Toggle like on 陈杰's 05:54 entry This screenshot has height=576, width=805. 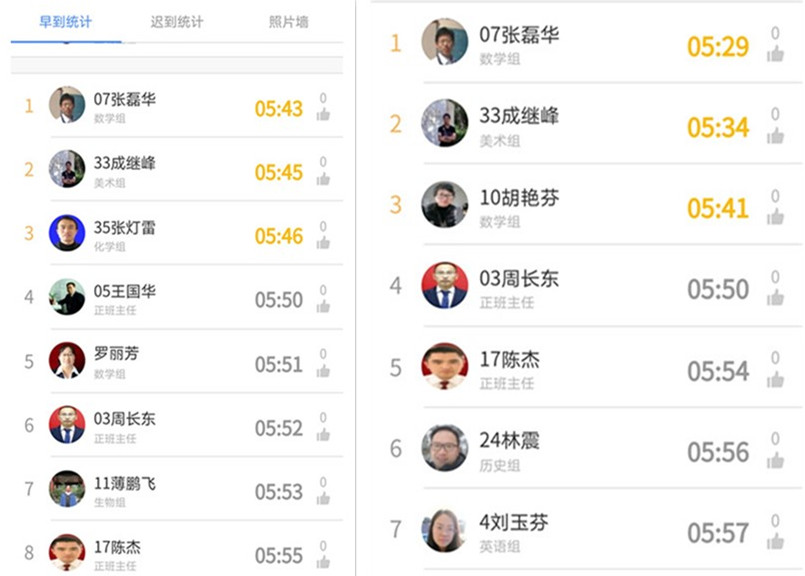(x=775, y=379)
